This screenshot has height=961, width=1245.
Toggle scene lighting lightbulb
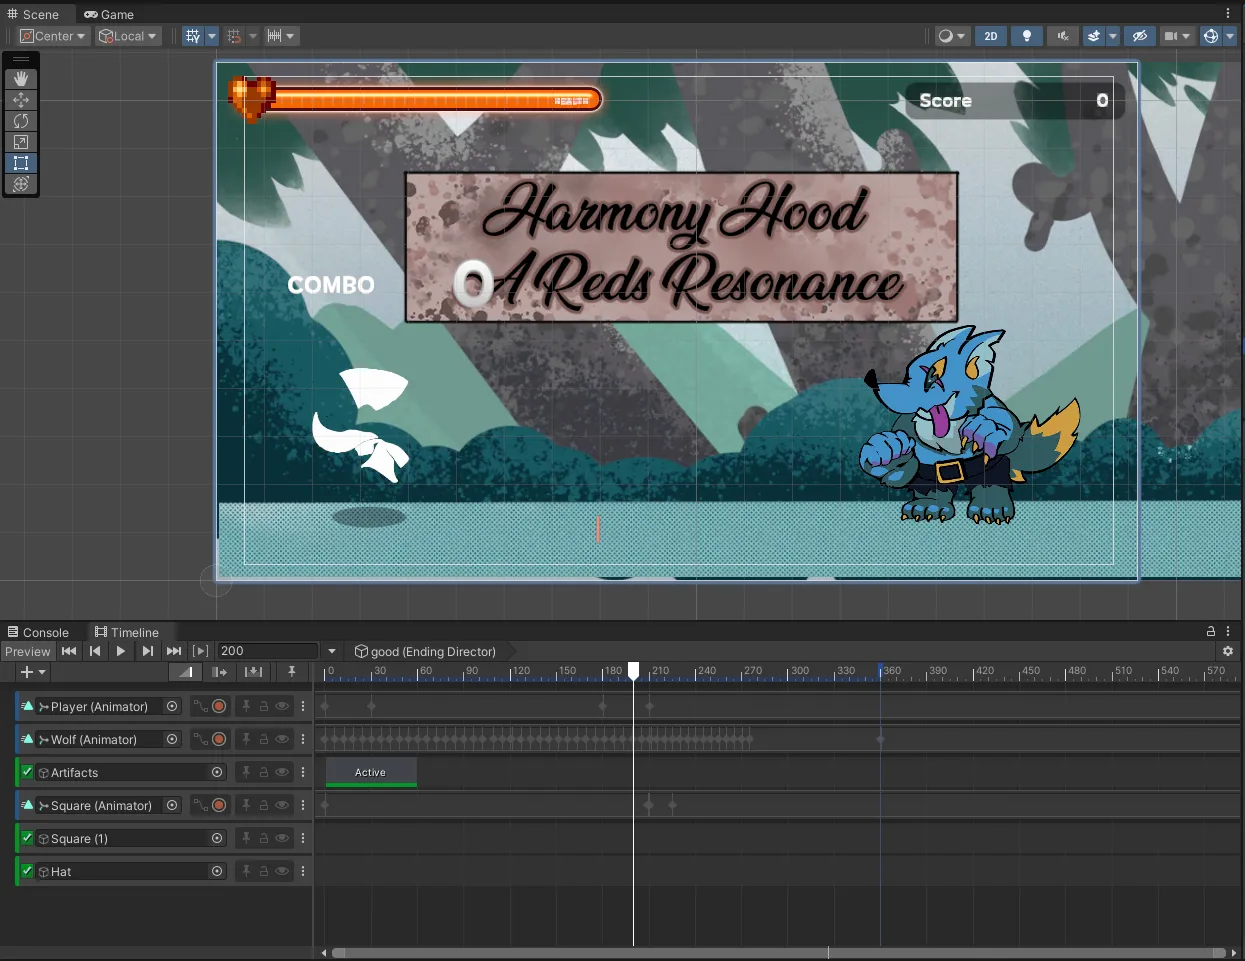[1026, 36]
